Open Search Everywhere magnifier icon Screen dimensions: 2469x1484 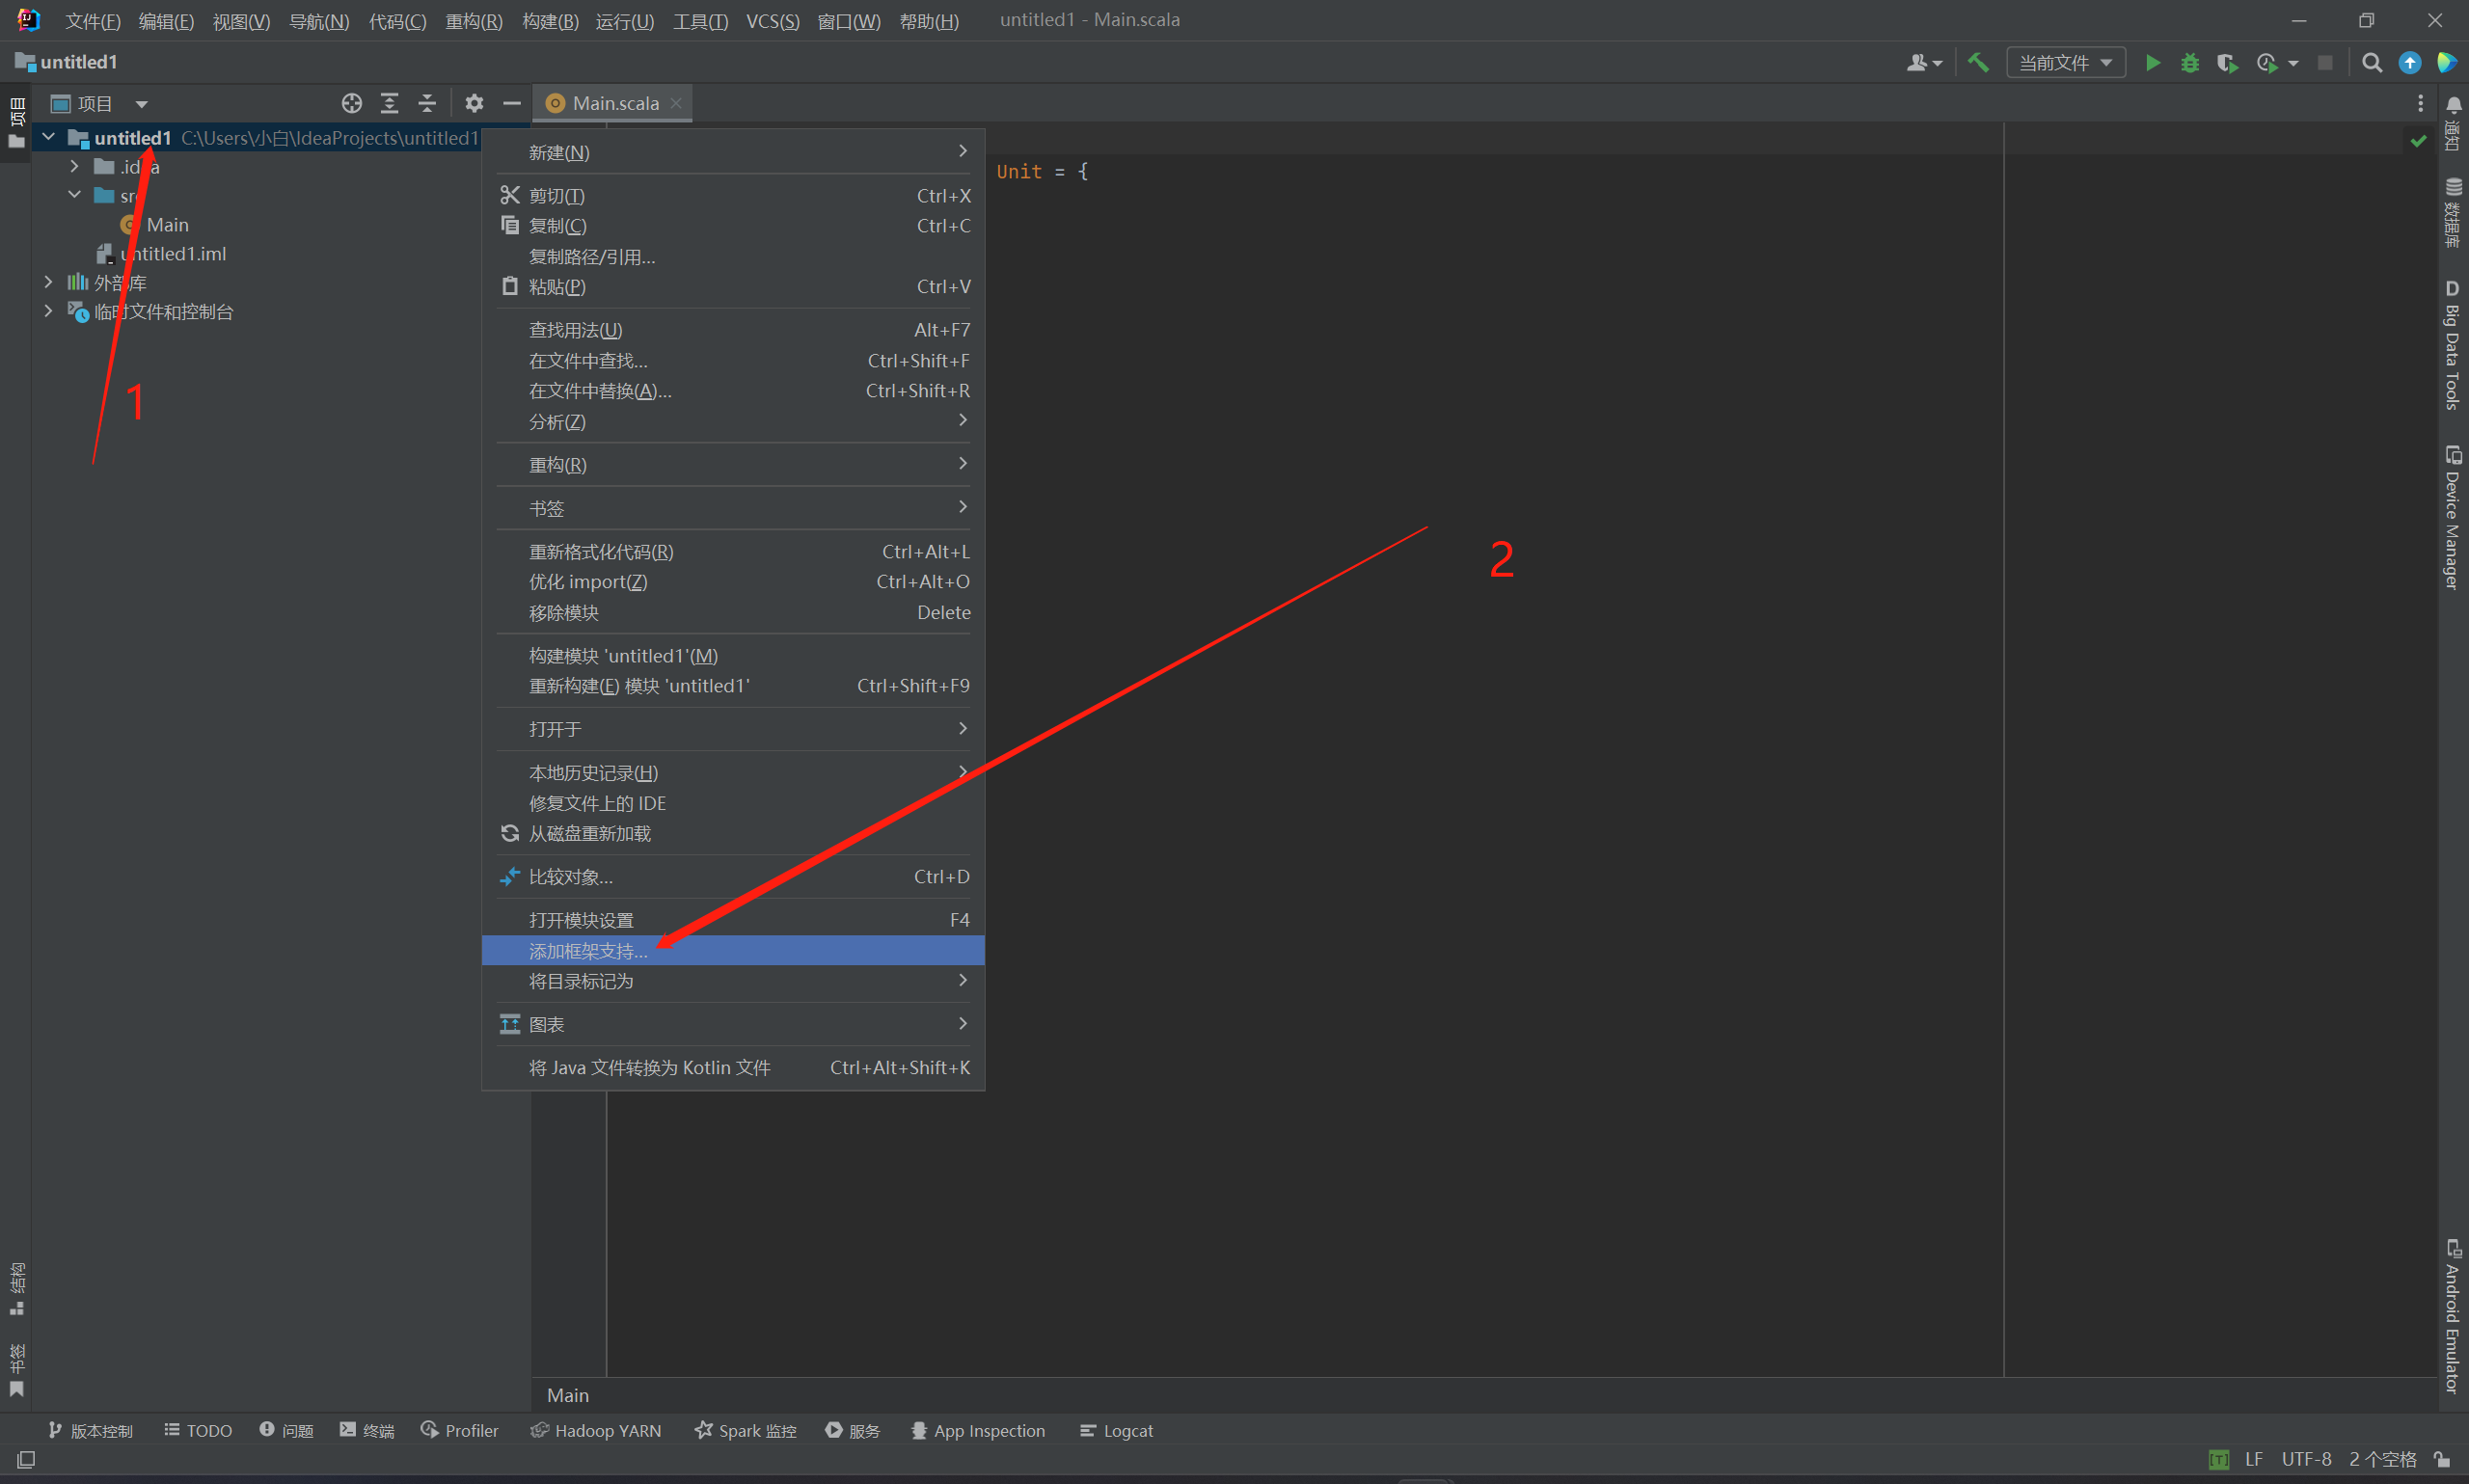[x=2371, y=63]
